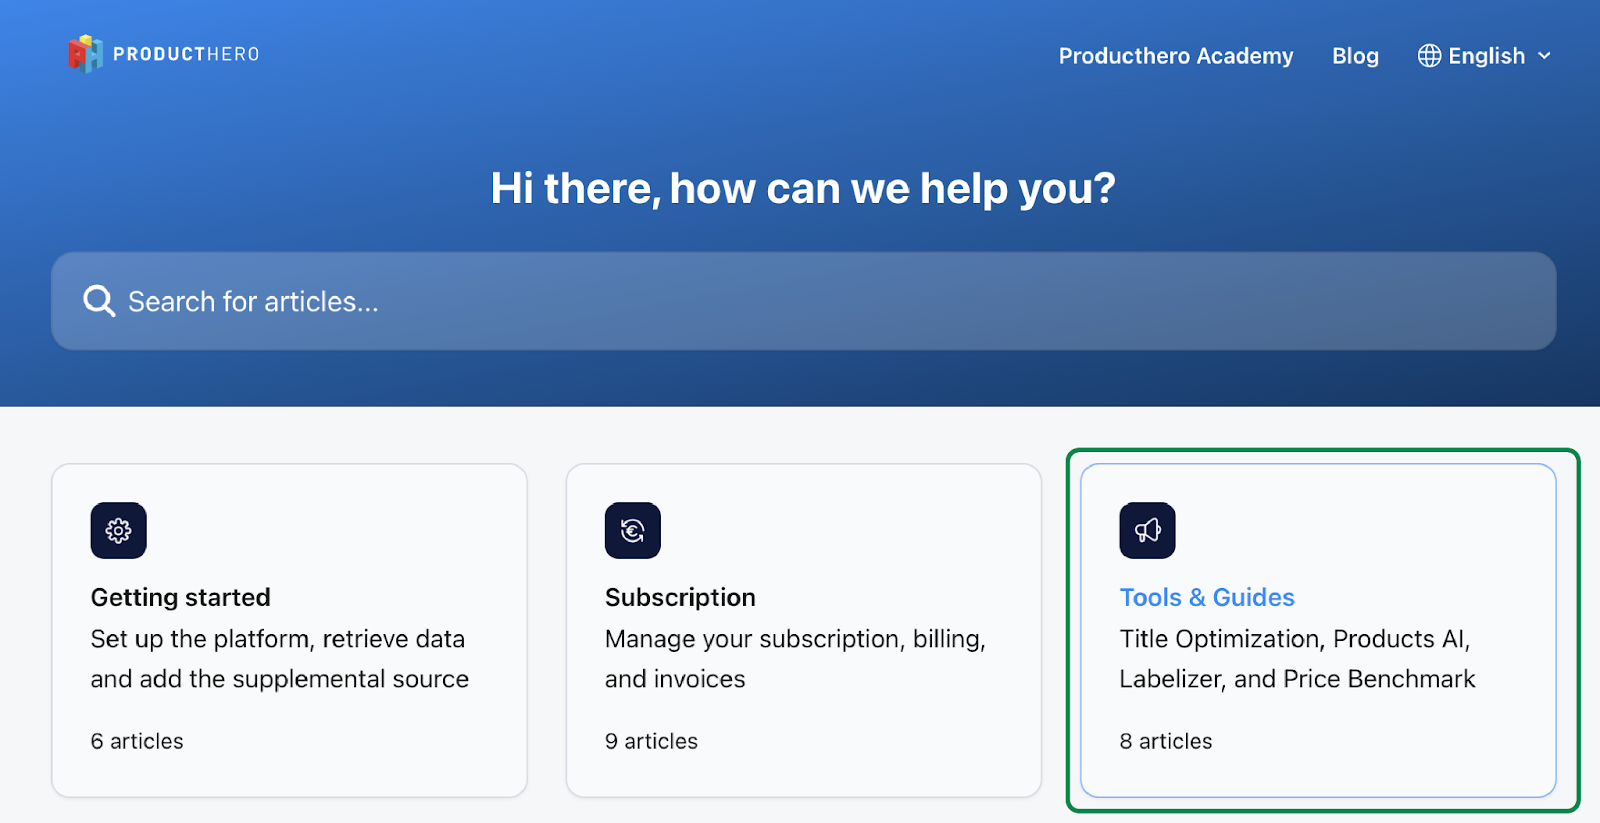This screenshot has width=1600, height=823.
Task: Click the '6 articles' count text
Action: point(137,741)
